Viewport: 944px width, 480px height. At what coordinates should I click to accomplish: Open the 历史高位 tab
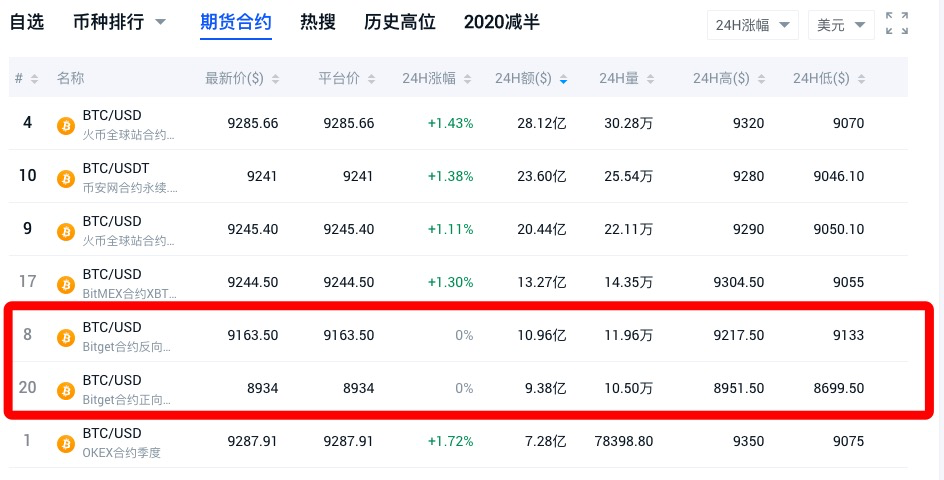400,23
